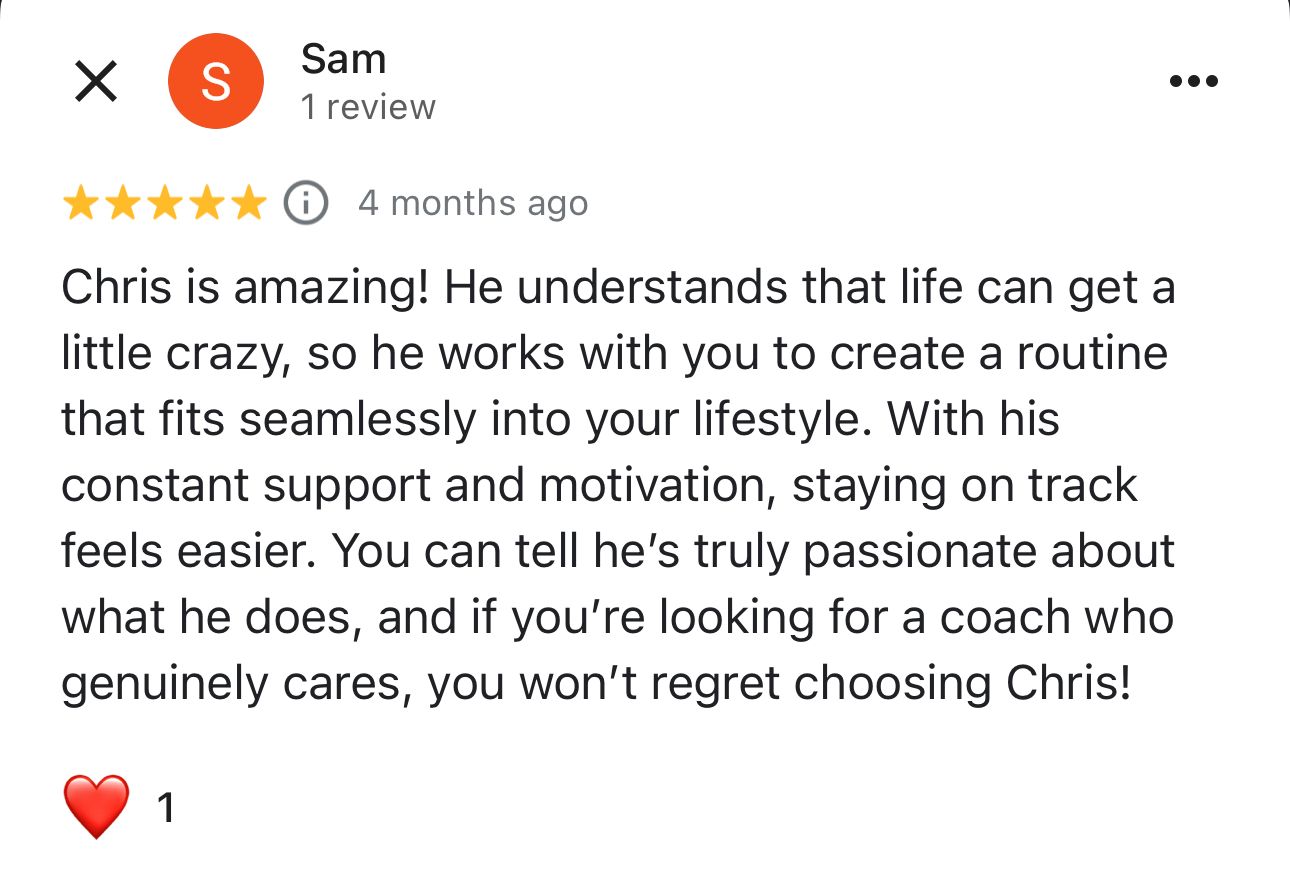Image resolution: width=1290 pixels, height=872 pixels.
Task: Click "Chris is amazing!" opening sentence
Action: click(x=246, y=289)
